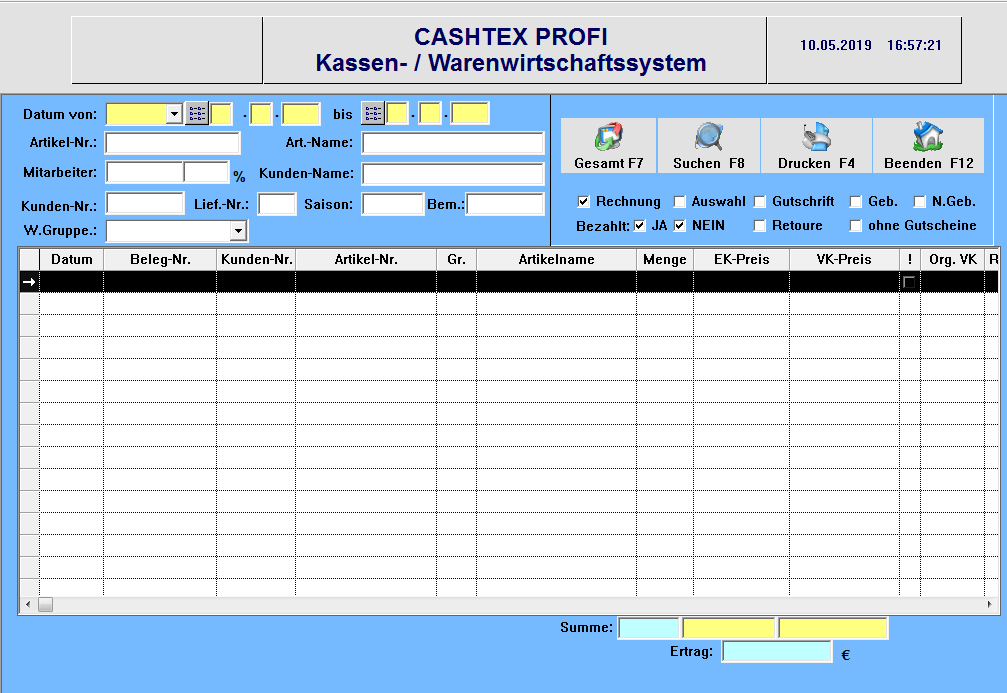Tick the Geb. checkbox
The width and height of the screenshot is (1007, 693).
point(855,202)
